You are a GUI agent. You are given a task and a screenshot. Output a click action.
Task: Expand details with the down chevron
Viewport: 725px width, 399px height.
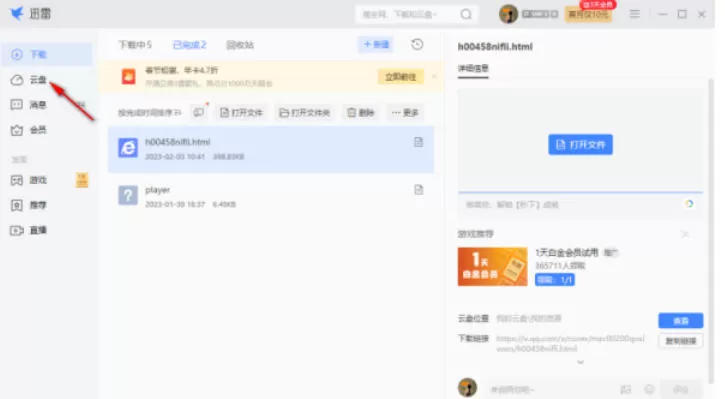pyautogui.click(x=580, y=362)
